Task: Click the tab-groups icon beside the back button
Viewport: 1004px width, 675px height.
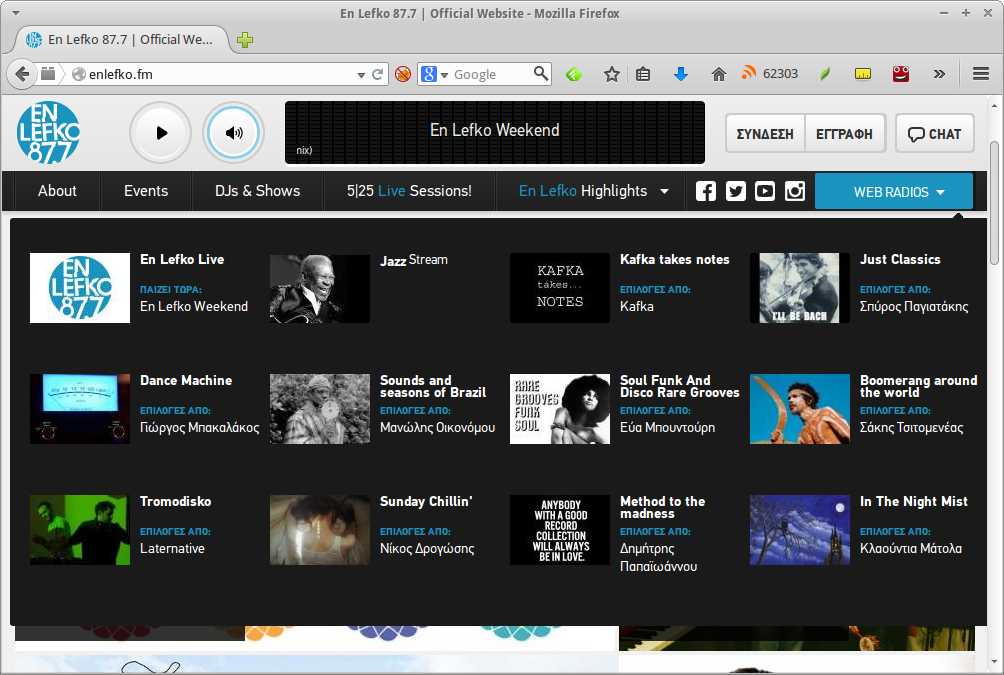Action: (x=48, y=74)
